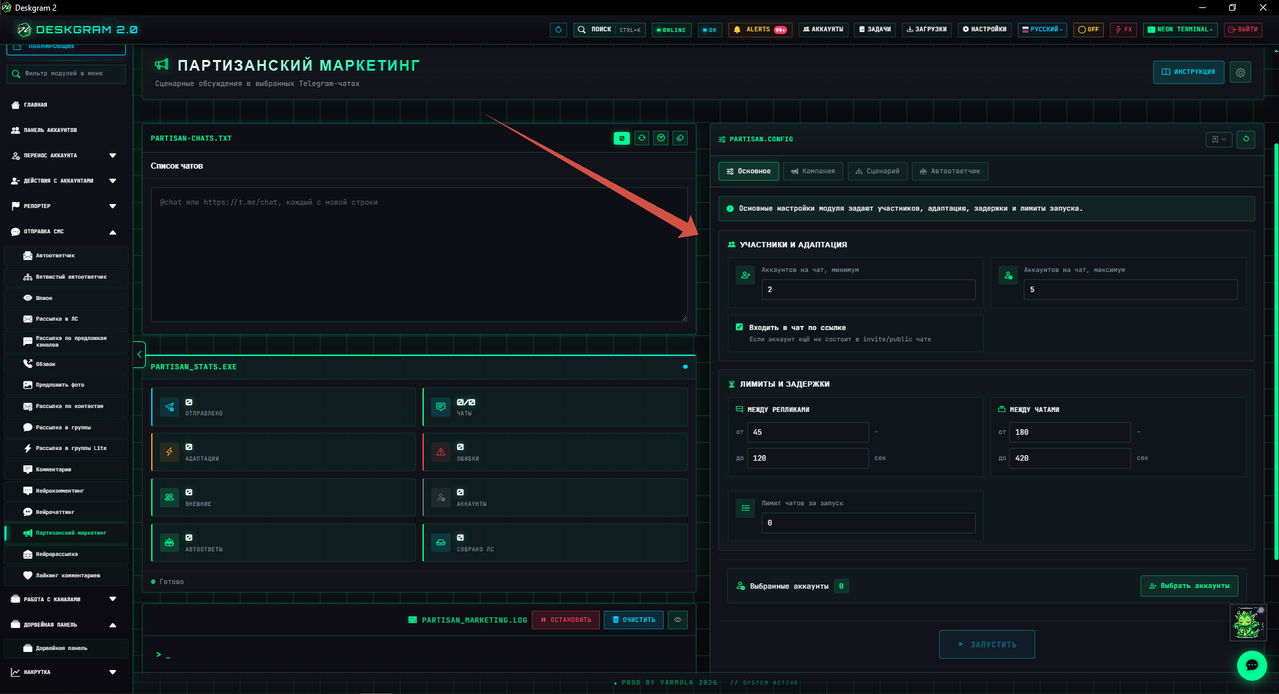
Task: Open the NEON TERMINAL theme dropdown
Action: [1180, 30]
